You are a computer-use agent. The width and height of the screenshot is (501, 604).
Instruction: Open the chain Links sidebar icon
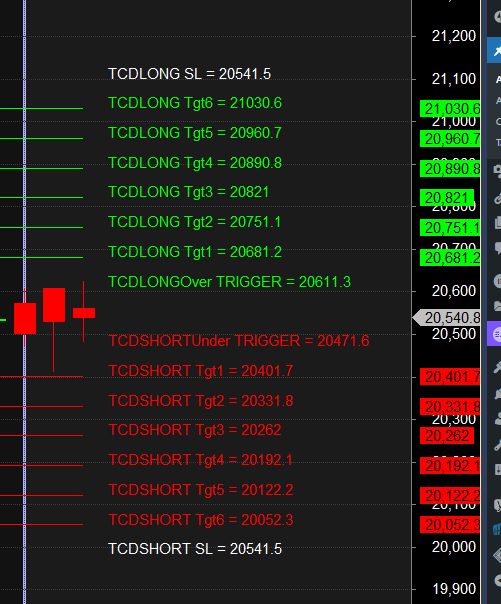click(497, 198)
